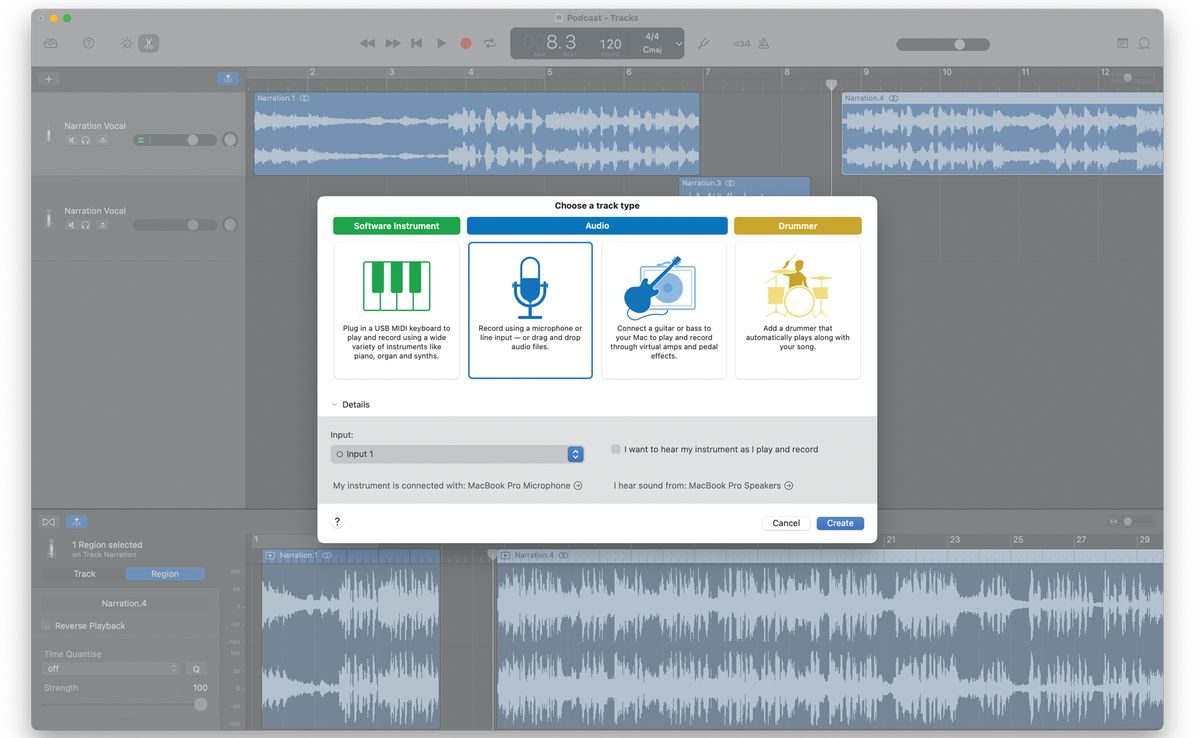Open the Input 1 dropdown
The width and height of the screenshot is (1200, 738).
[575, 453]
